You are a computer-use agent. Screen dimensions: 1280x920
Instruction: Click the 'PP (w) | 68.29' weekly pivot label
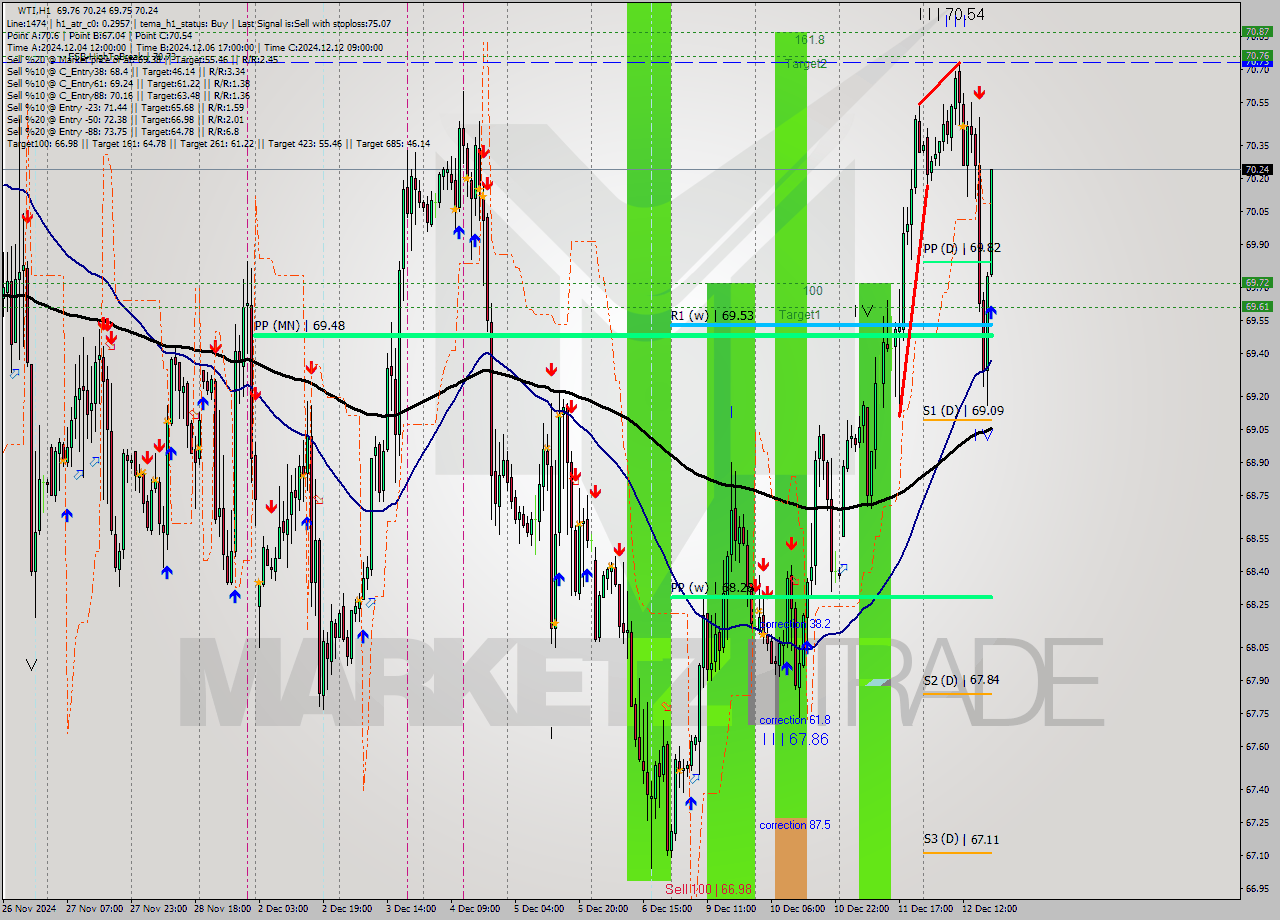[711, 588]
